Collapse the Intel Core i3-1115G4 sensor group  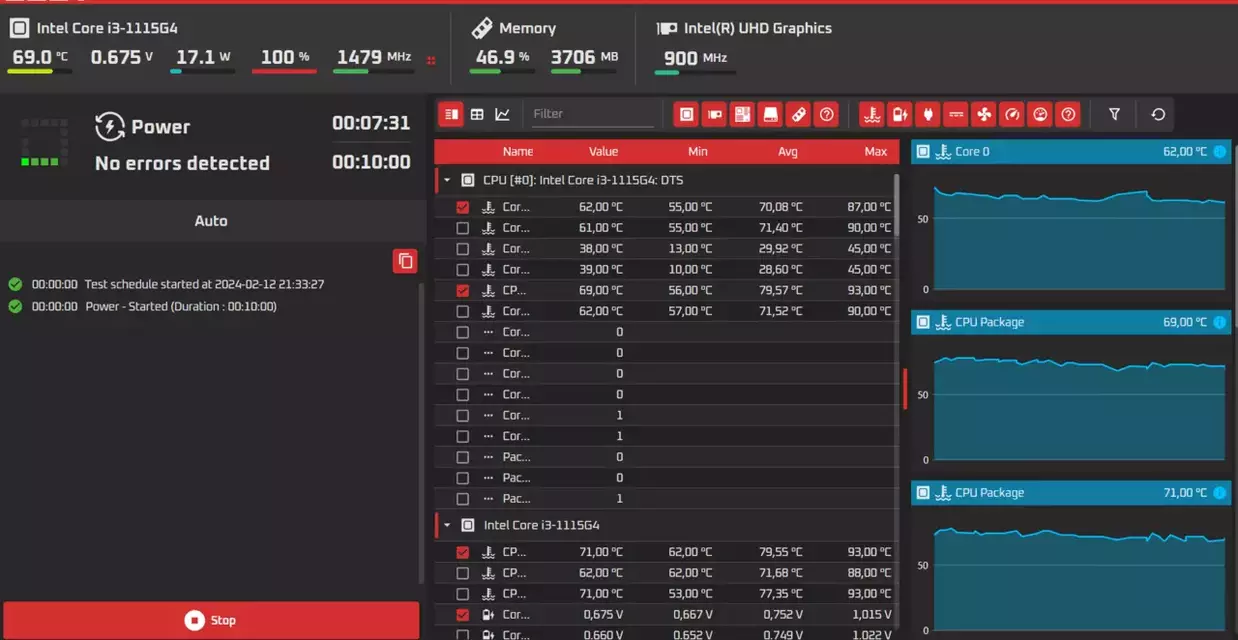[x=447, y=525]
